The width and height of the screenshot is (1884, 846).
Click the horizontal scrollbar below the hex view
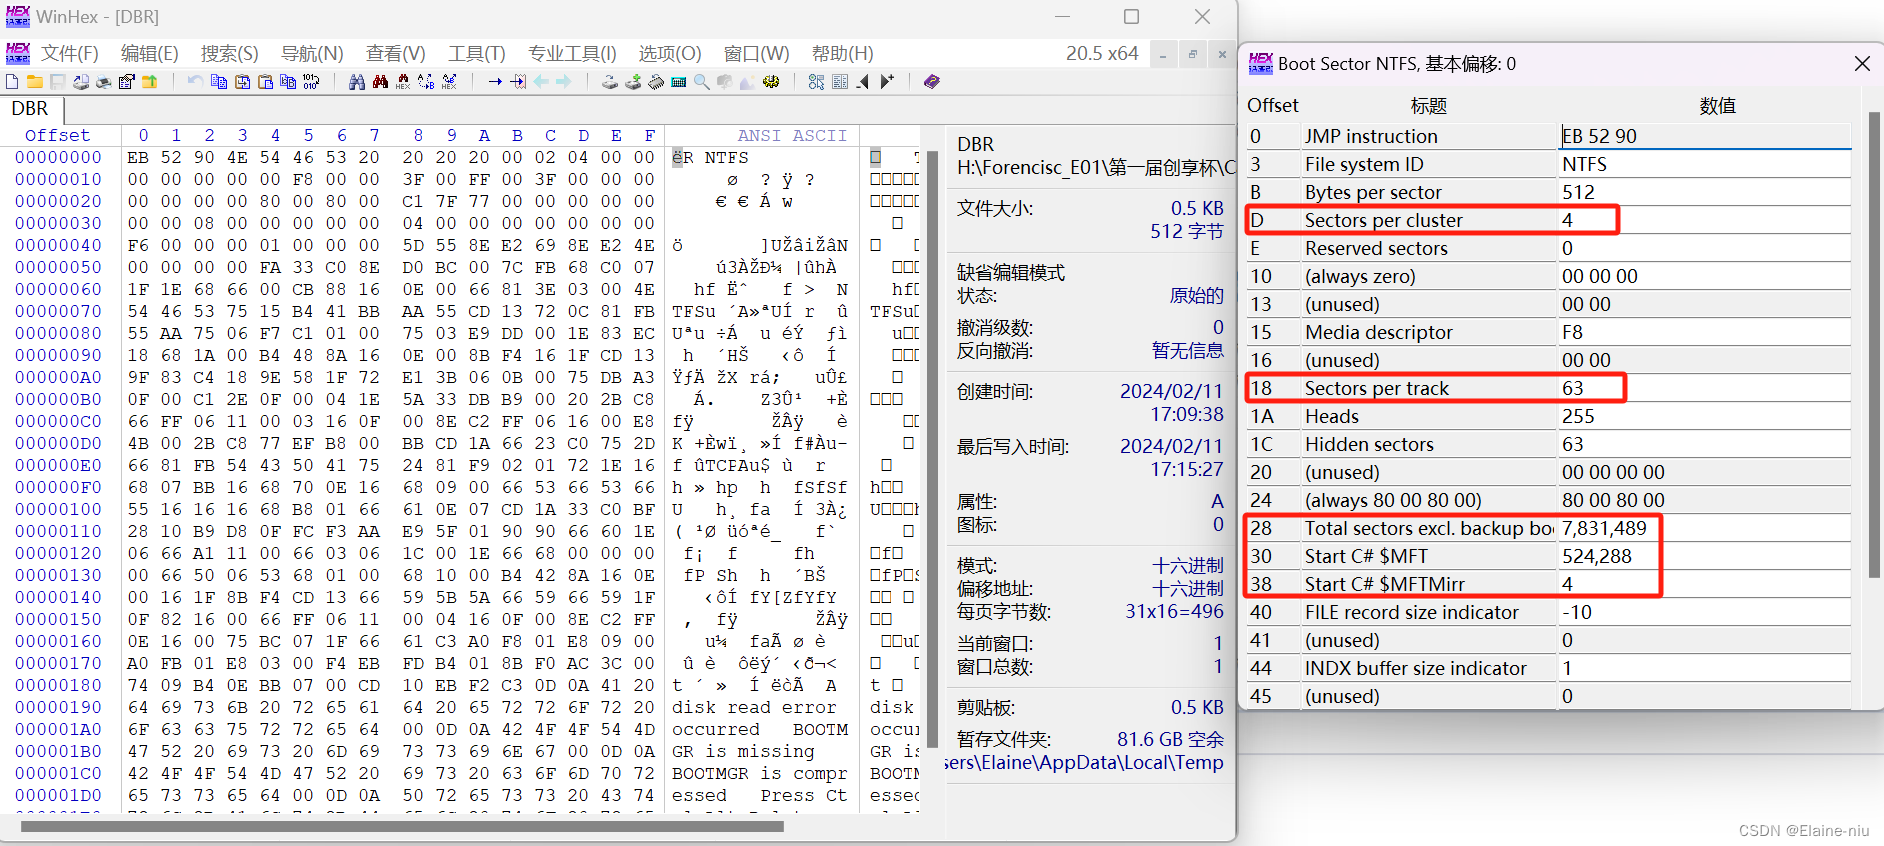click(400, 826)
